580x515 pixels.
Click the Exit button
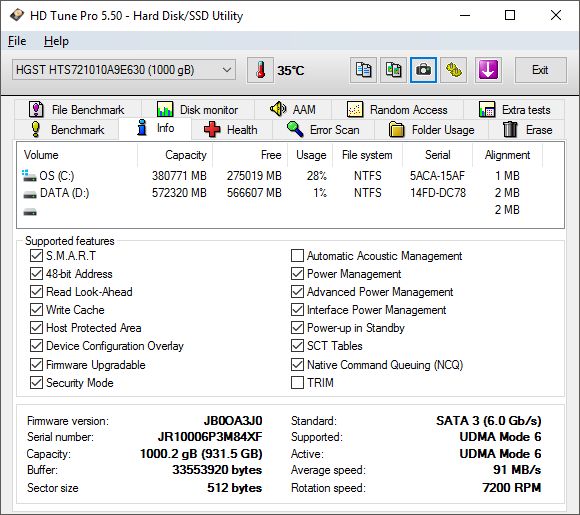click(540, 70)
